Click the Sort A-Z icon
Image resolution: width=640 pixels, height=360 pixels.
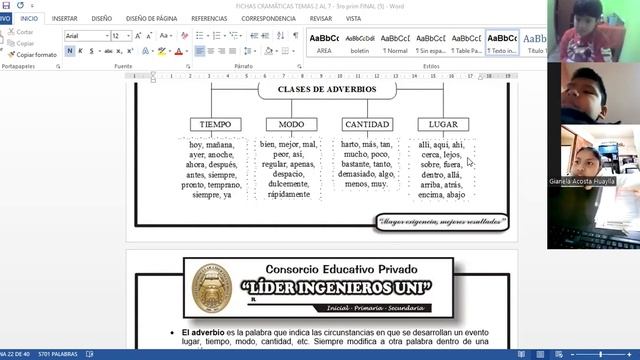pyautogui.click(x=280, y=36)
